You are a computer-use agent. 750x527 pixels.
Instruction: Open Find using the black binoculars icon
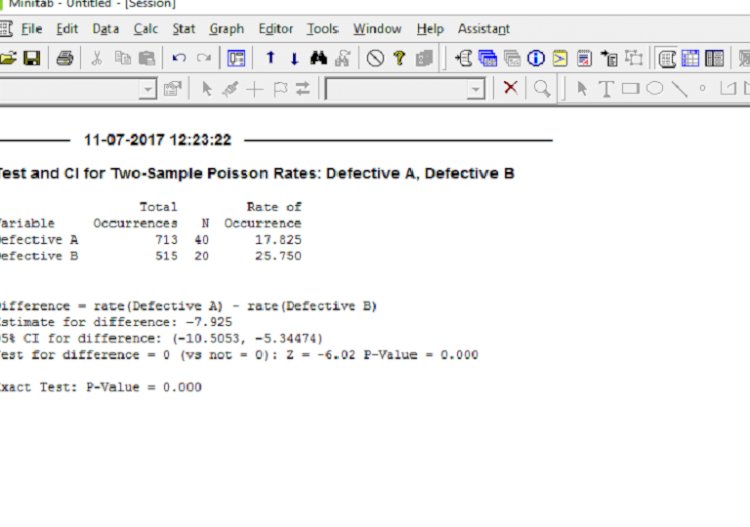(x=319, y=58)
